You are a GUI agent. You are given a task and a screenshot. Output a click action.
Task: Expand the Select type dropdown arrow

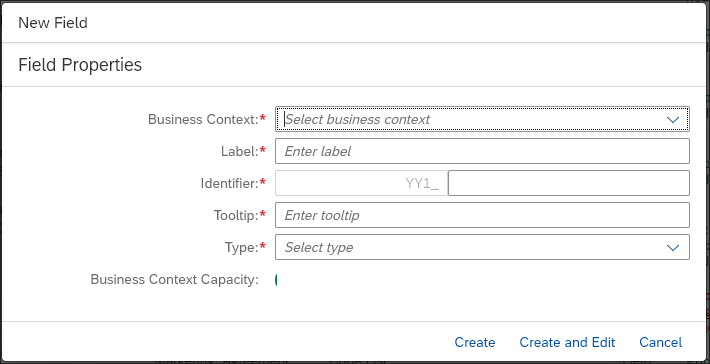(x=673, y=247)
